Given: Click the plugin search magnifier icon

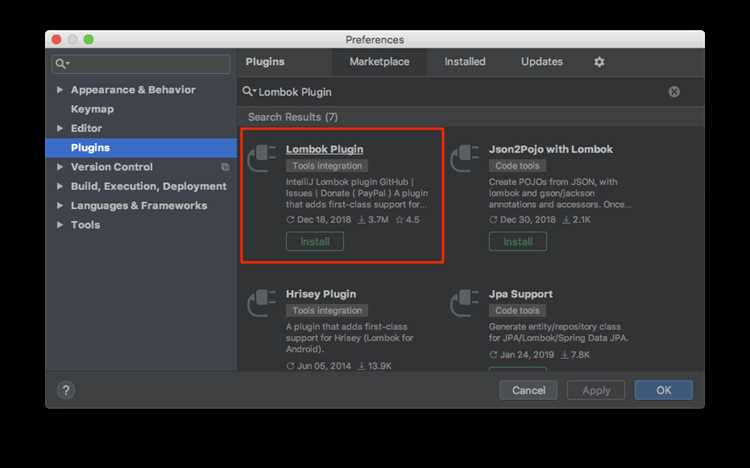Looking at the screenshot, I should point(248,91).
